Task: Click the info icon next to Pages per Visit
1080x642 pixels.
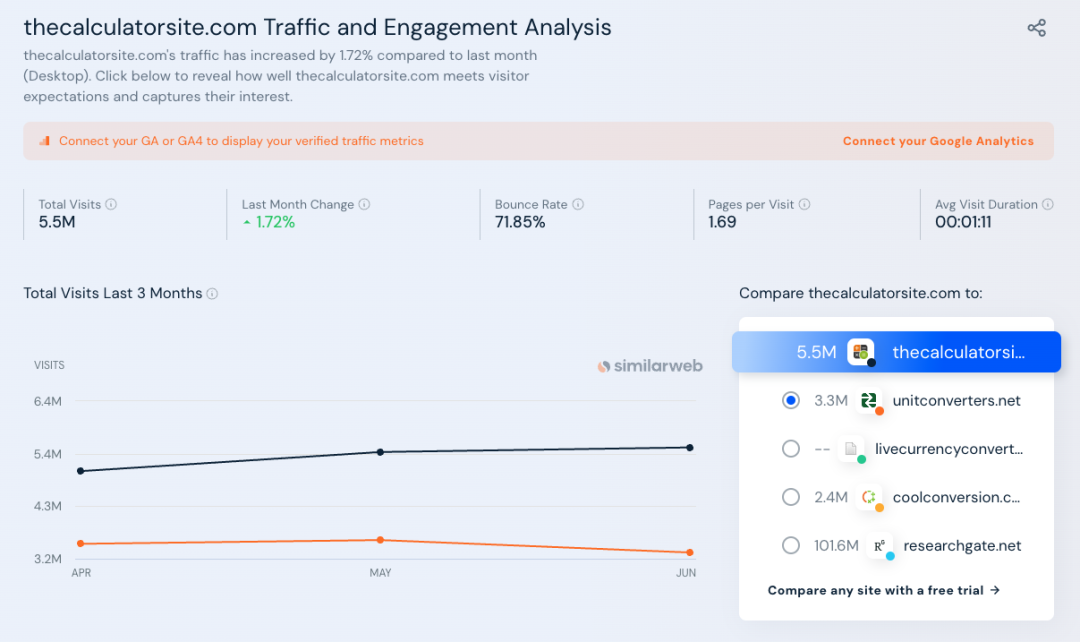Action: [x=805, y=204]
